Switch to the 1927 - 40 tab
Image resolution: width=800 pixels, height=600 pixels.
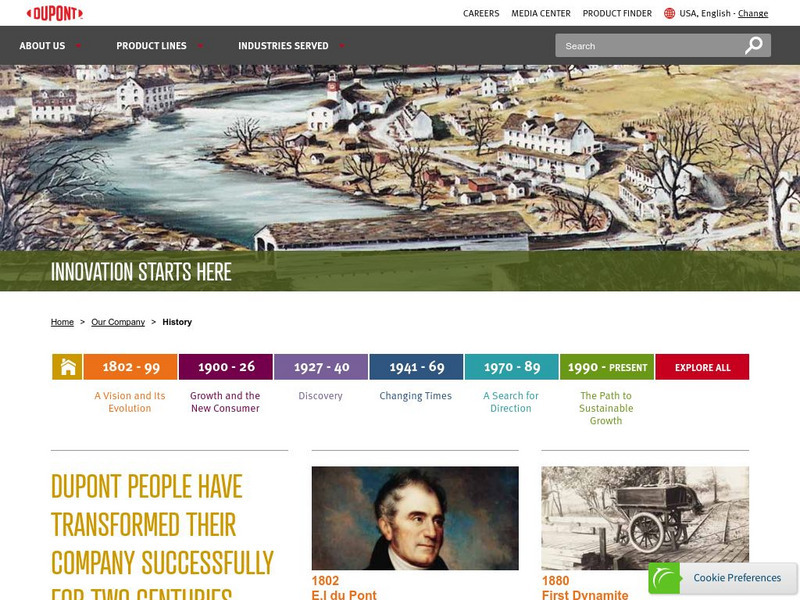(x=321, y=367)
